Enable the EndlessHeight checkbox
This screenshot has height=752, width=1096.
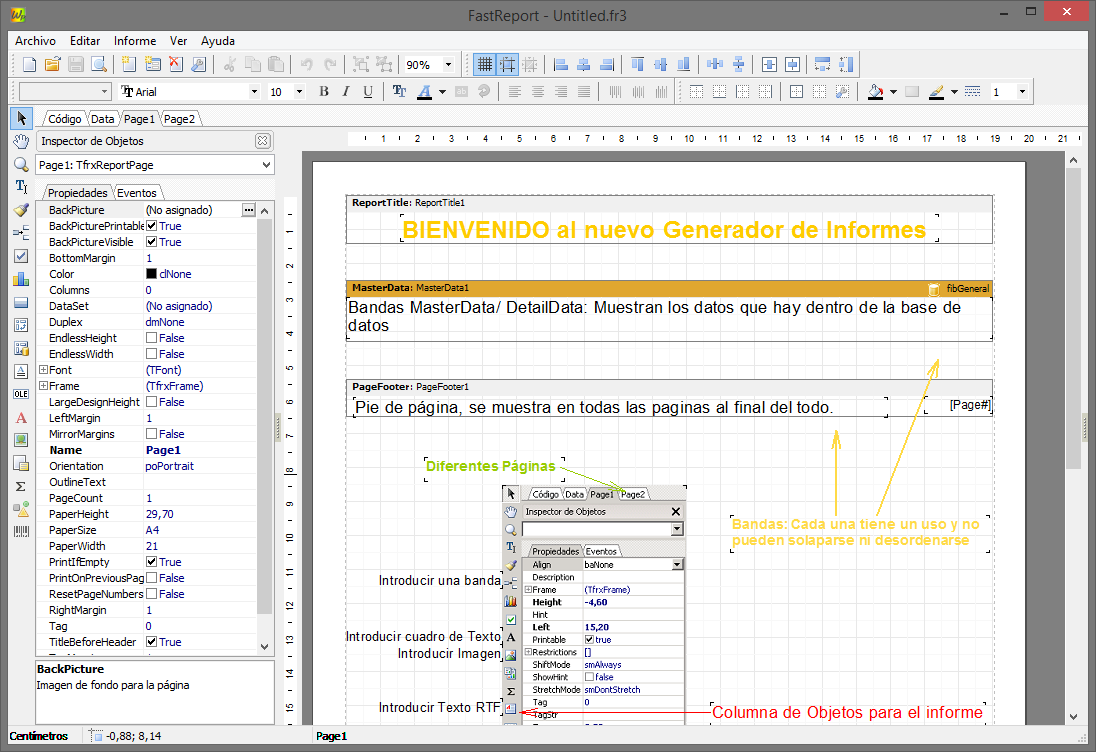coord(151,338)
